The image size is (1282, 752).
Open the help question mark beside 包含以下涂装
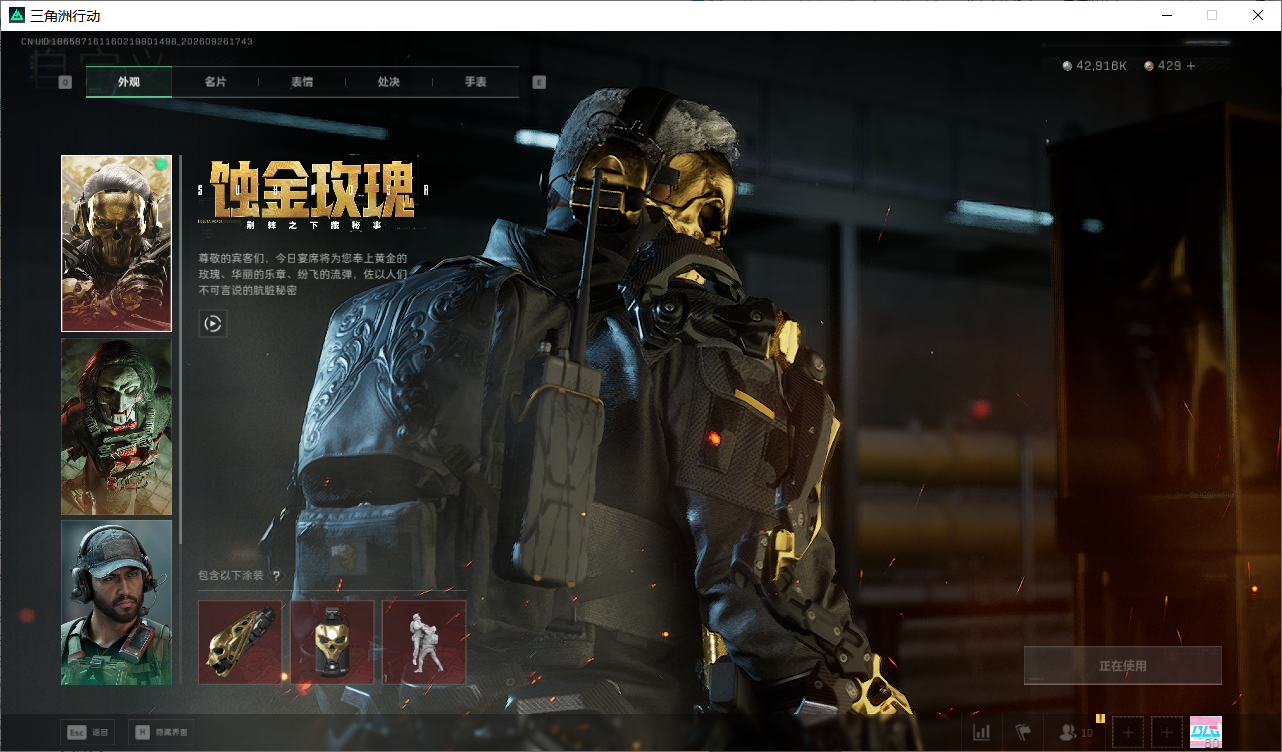(276, 576)
